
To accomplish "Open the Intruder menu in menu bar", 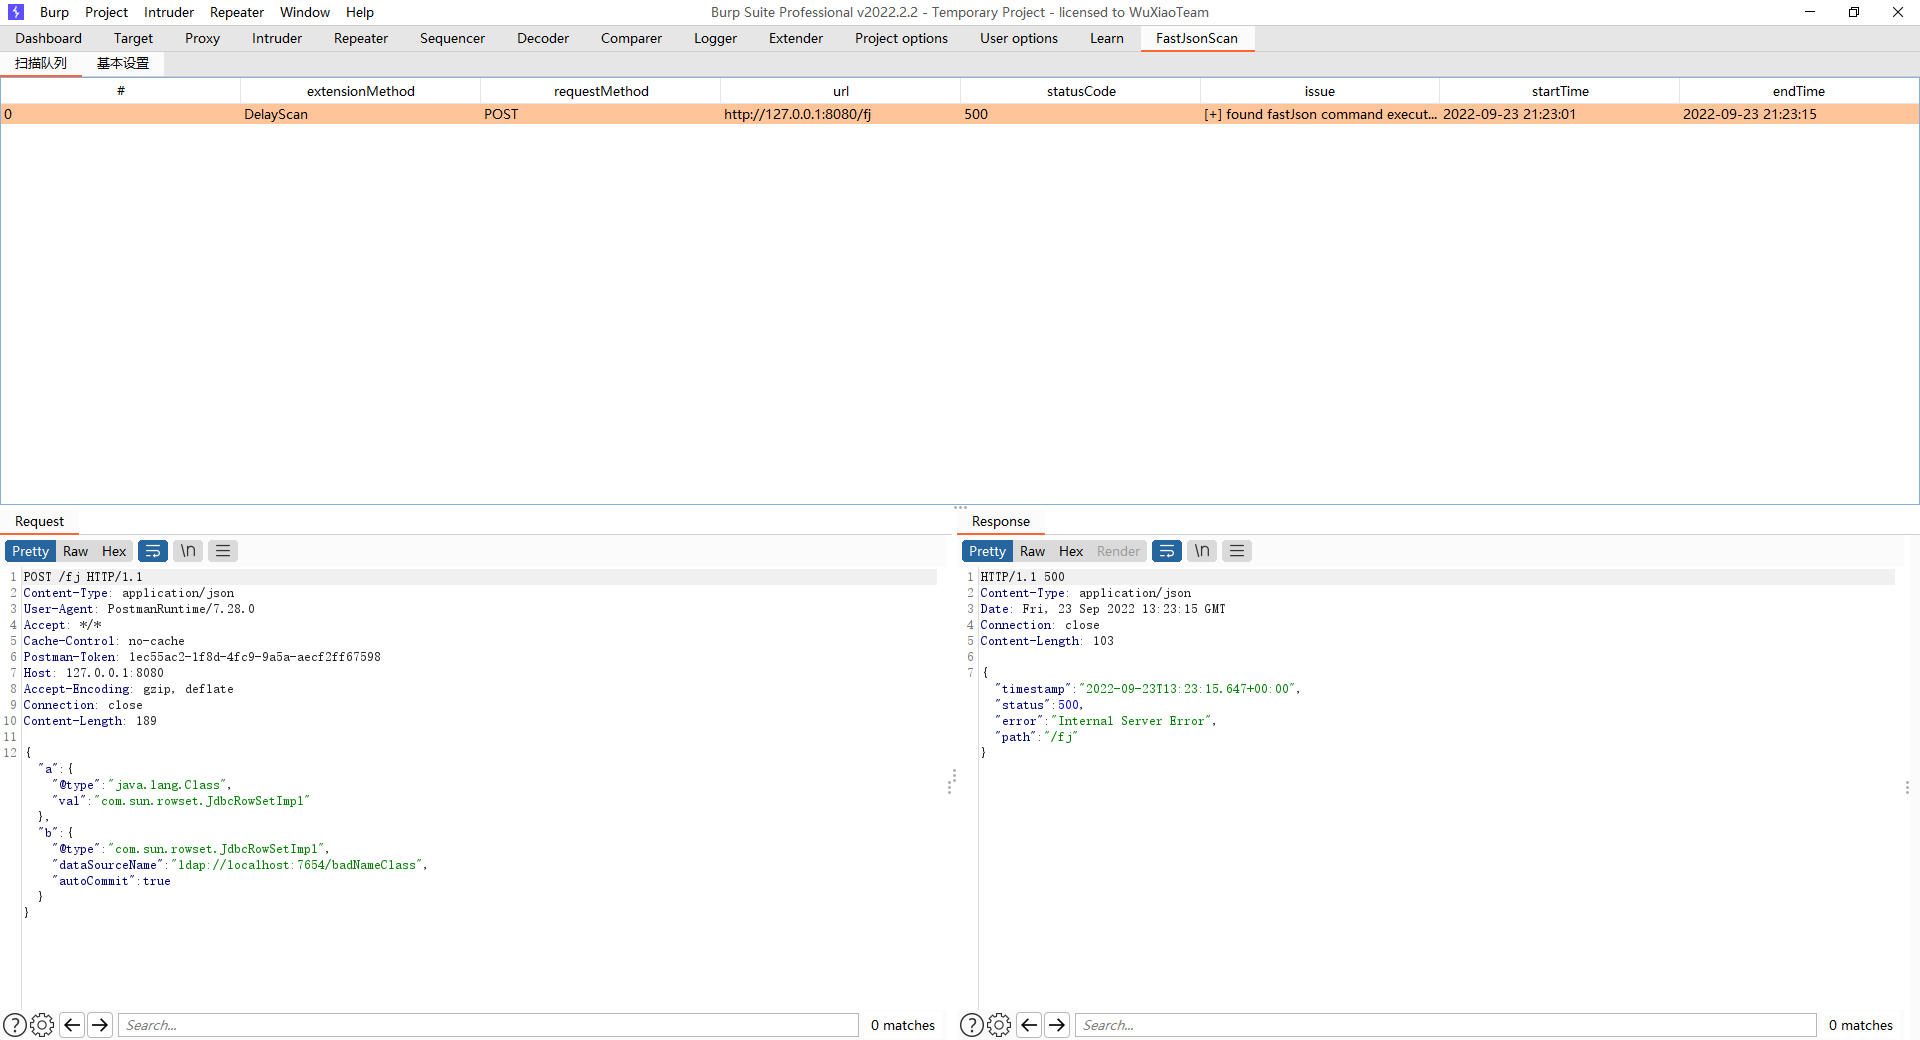I will [x=169, y=12].
